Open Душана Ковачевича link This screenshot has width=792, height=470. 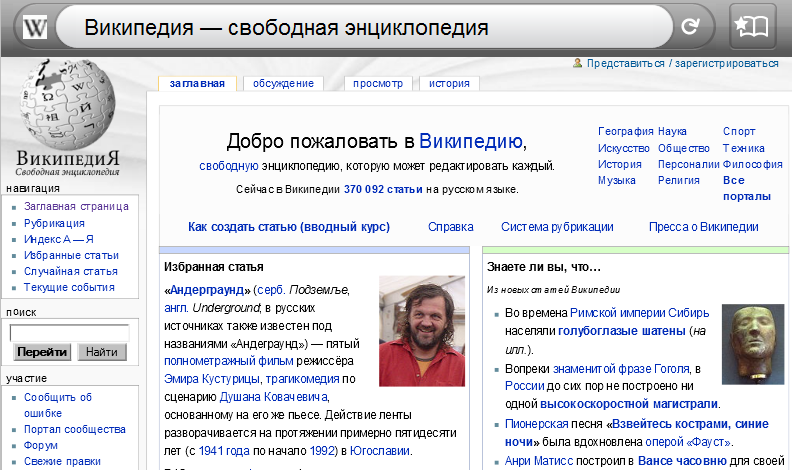pos(274,397)
